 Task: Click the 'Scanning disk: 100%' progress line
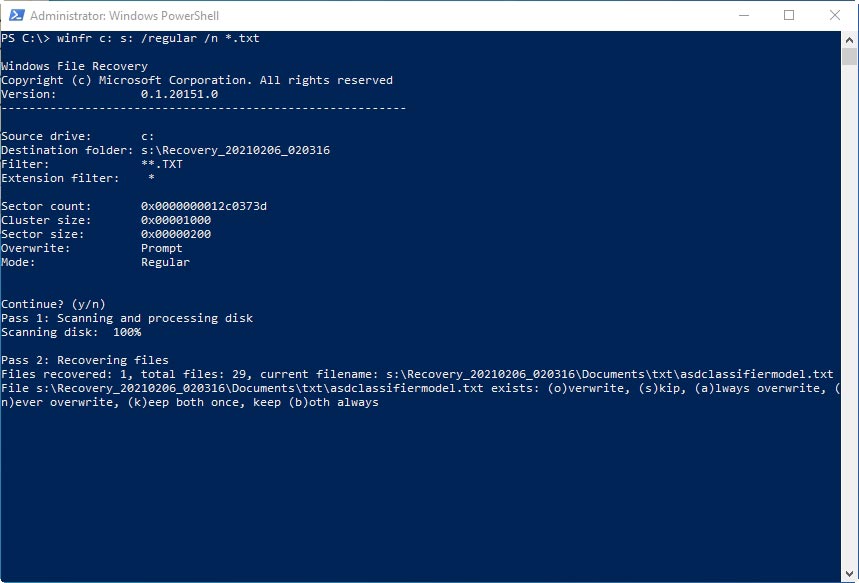click(x=71, y=332)
